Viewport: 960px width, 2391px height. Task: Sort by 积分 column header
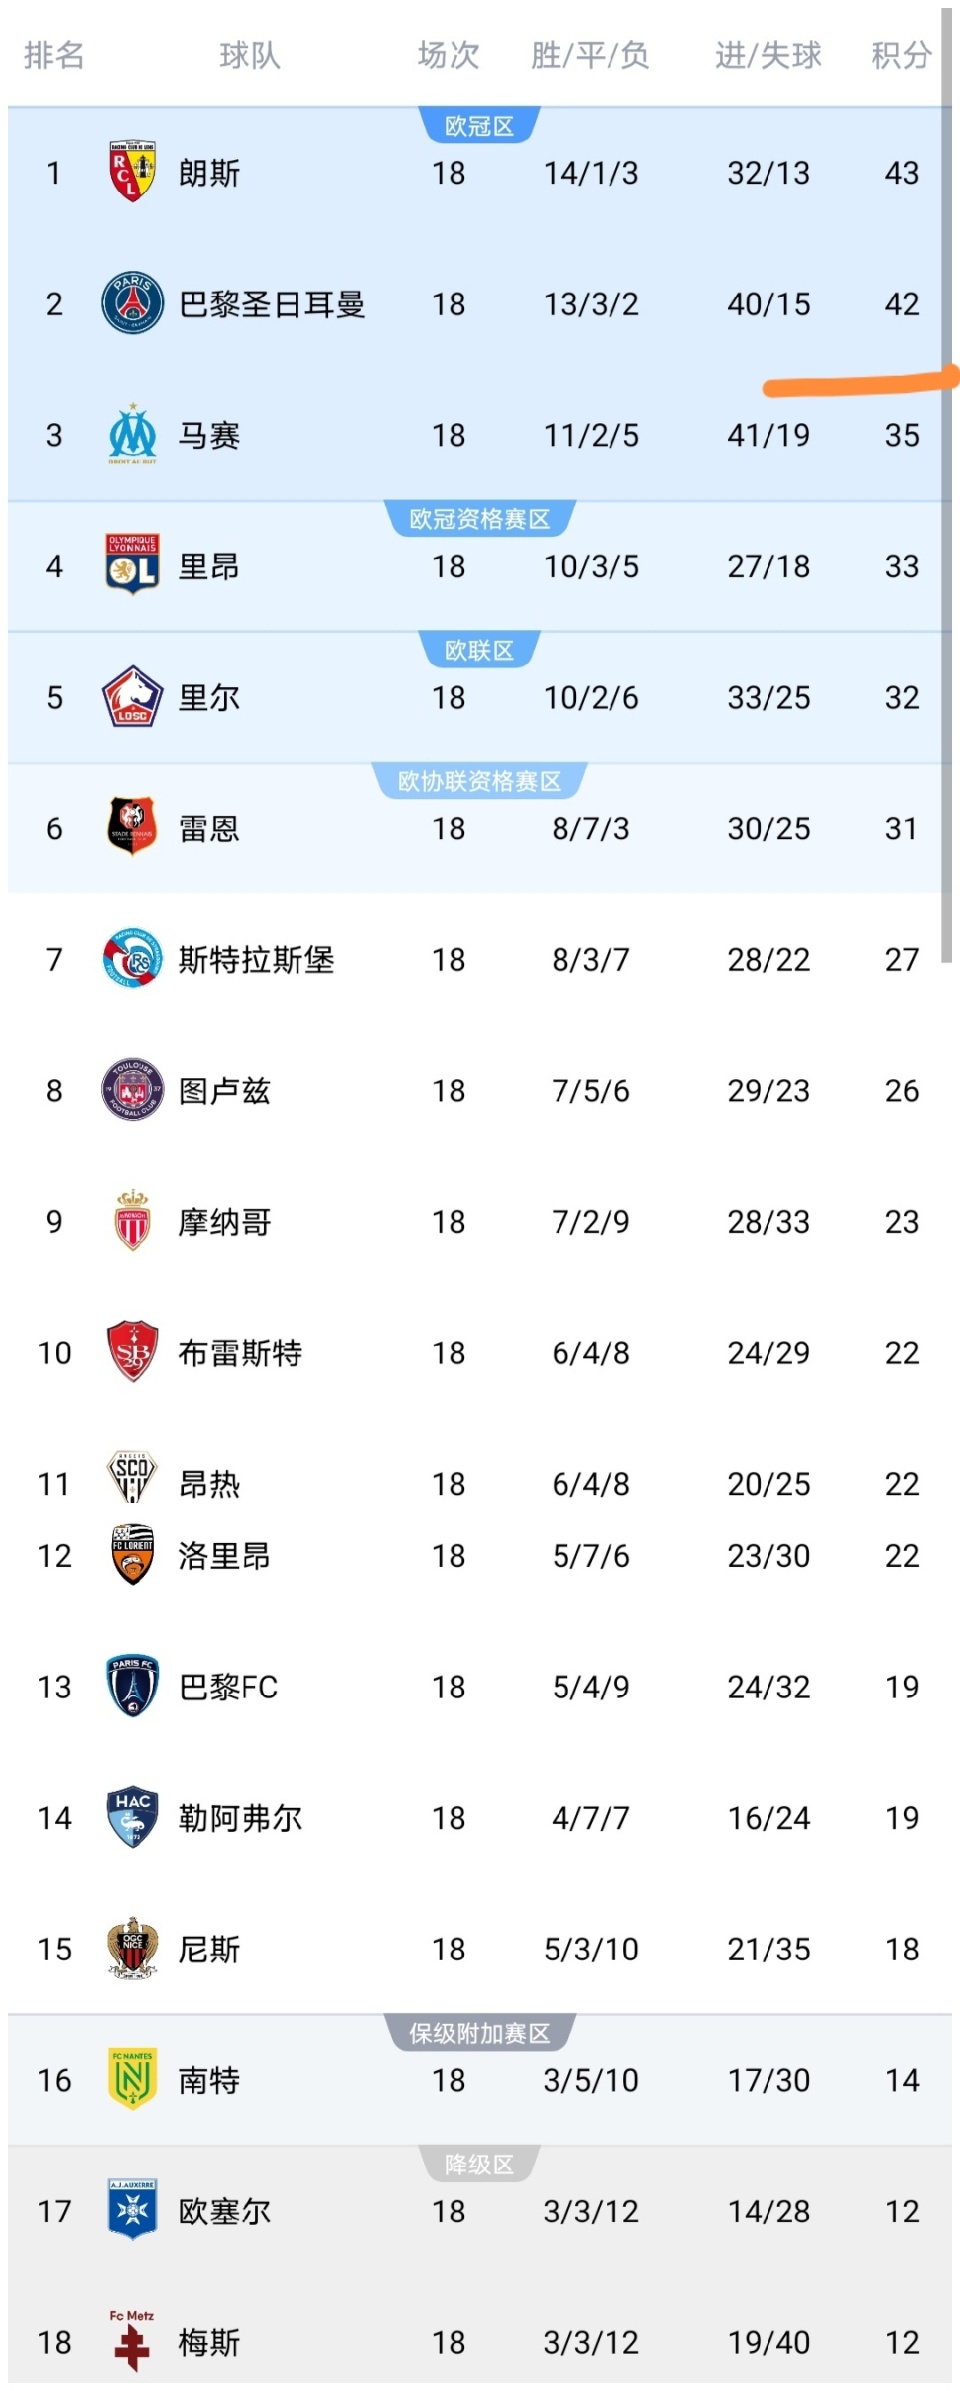click(901, 55)
